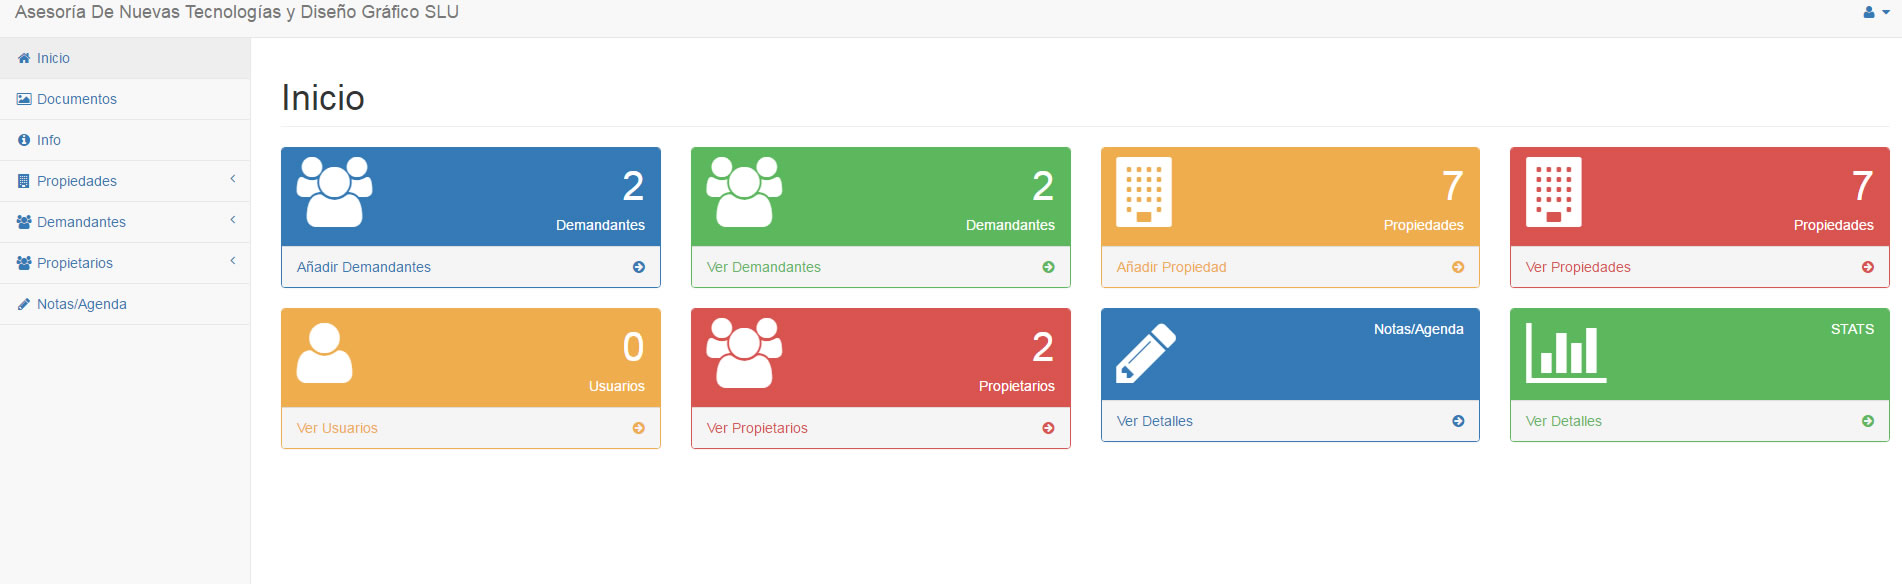The image size is (1902, 584).
Task: Open Notas/Agenda in the sidebar
Action: [81, 304]
